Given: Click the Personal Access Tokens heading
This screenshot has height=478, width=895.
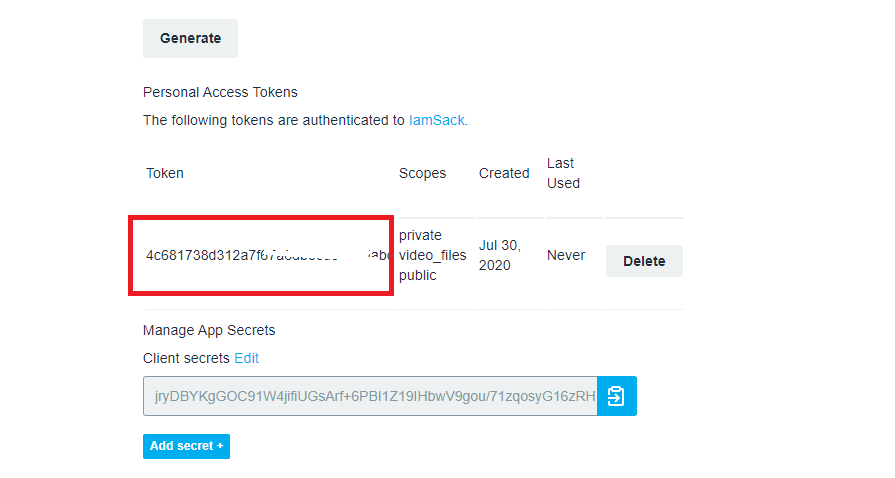Looking at the screenshot, I should 220,92.
